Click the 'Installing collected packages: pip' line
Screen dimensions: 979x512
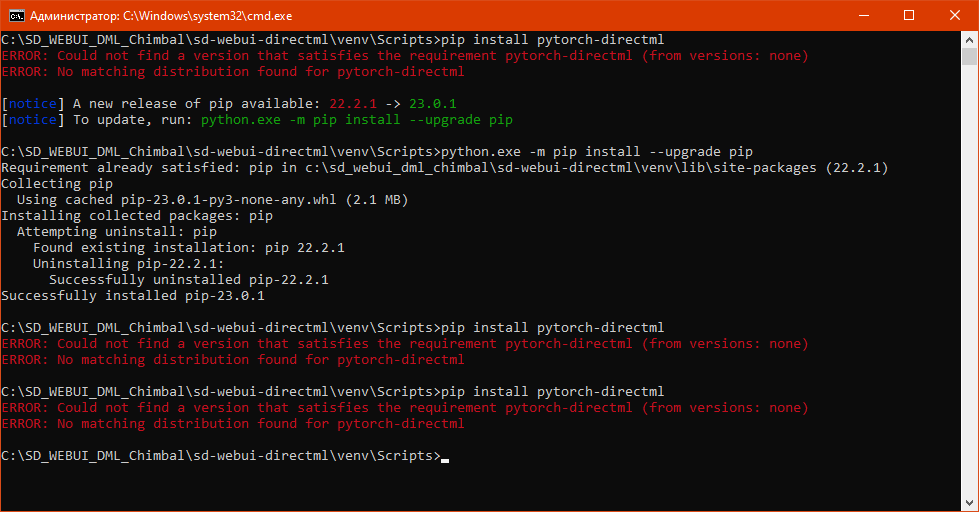pos(137,216)
